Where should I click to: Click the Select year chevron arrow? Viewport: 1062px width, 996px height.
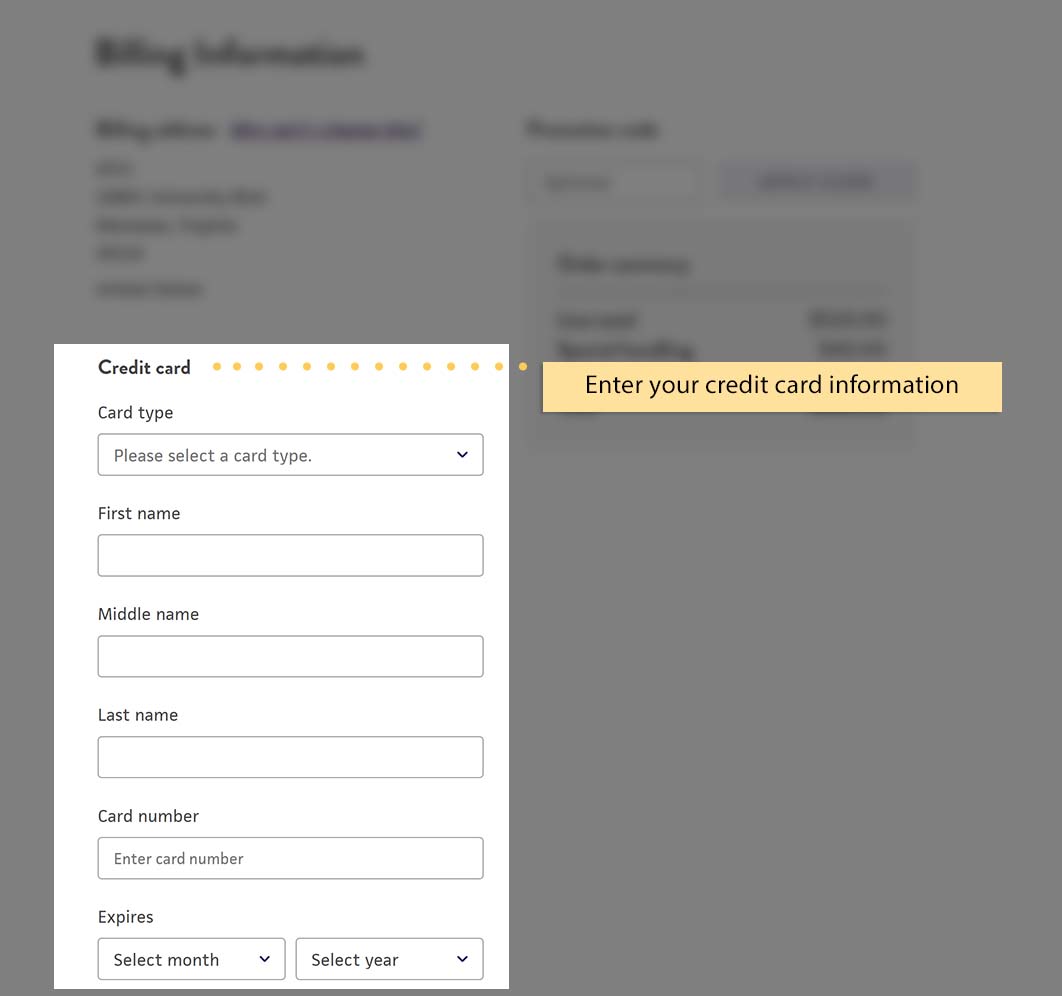point(462,959)
